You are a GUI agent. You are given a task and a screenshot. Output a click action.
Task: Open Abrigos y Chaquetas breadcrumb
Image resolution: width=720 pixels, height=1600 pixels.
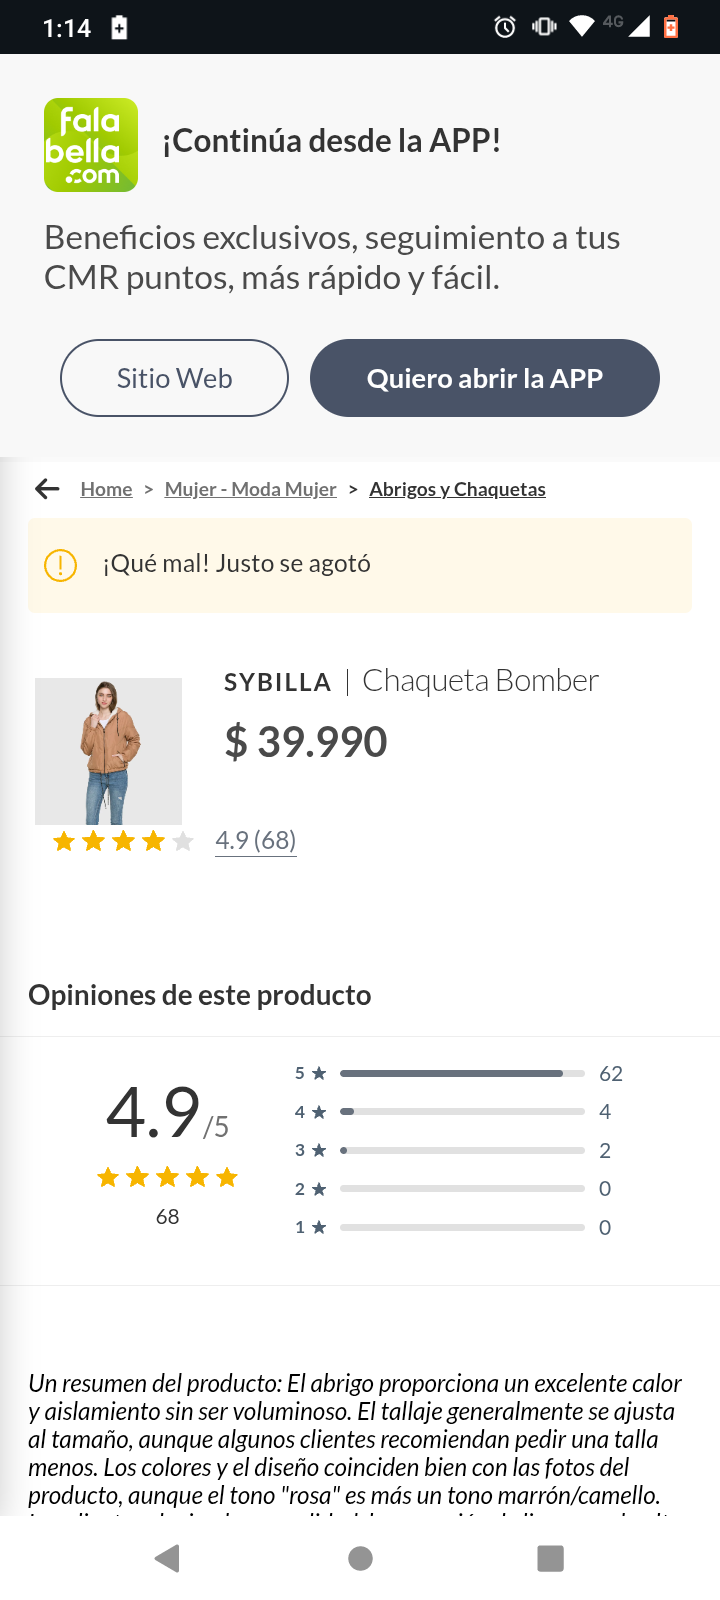[x=457, y=489]
